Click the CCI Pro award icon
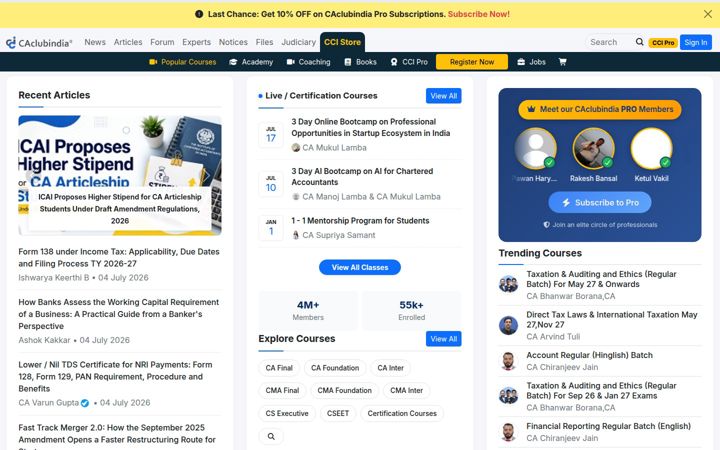The image size is (720, 450). click(x=394, y=62)
